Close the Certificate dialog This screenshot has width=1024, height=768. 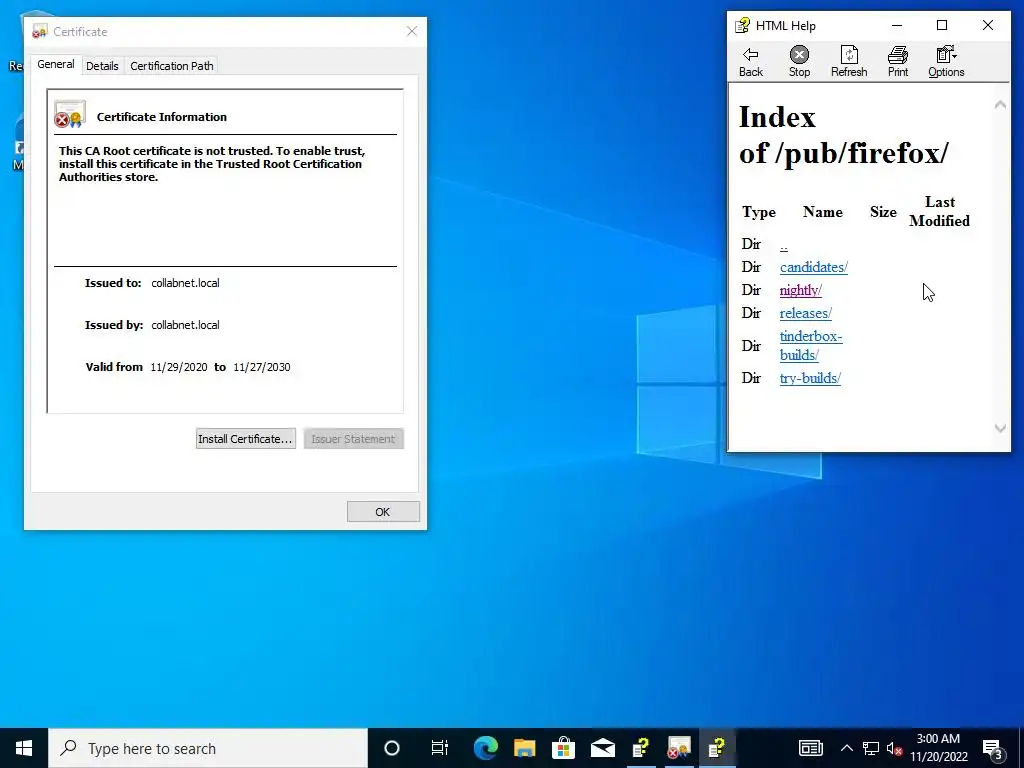[411, 31]
